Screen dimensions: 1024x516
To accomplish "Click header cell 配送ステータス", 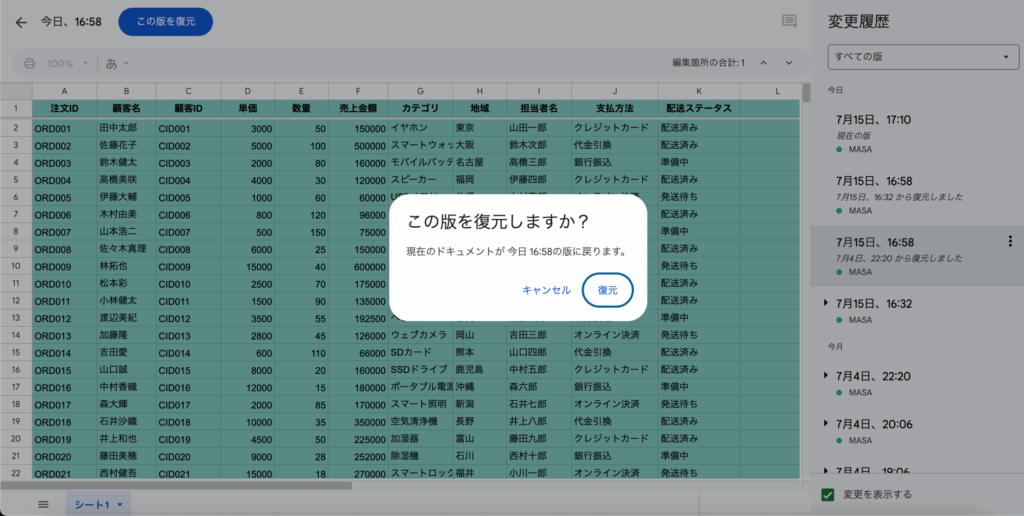I will [699, 108].
